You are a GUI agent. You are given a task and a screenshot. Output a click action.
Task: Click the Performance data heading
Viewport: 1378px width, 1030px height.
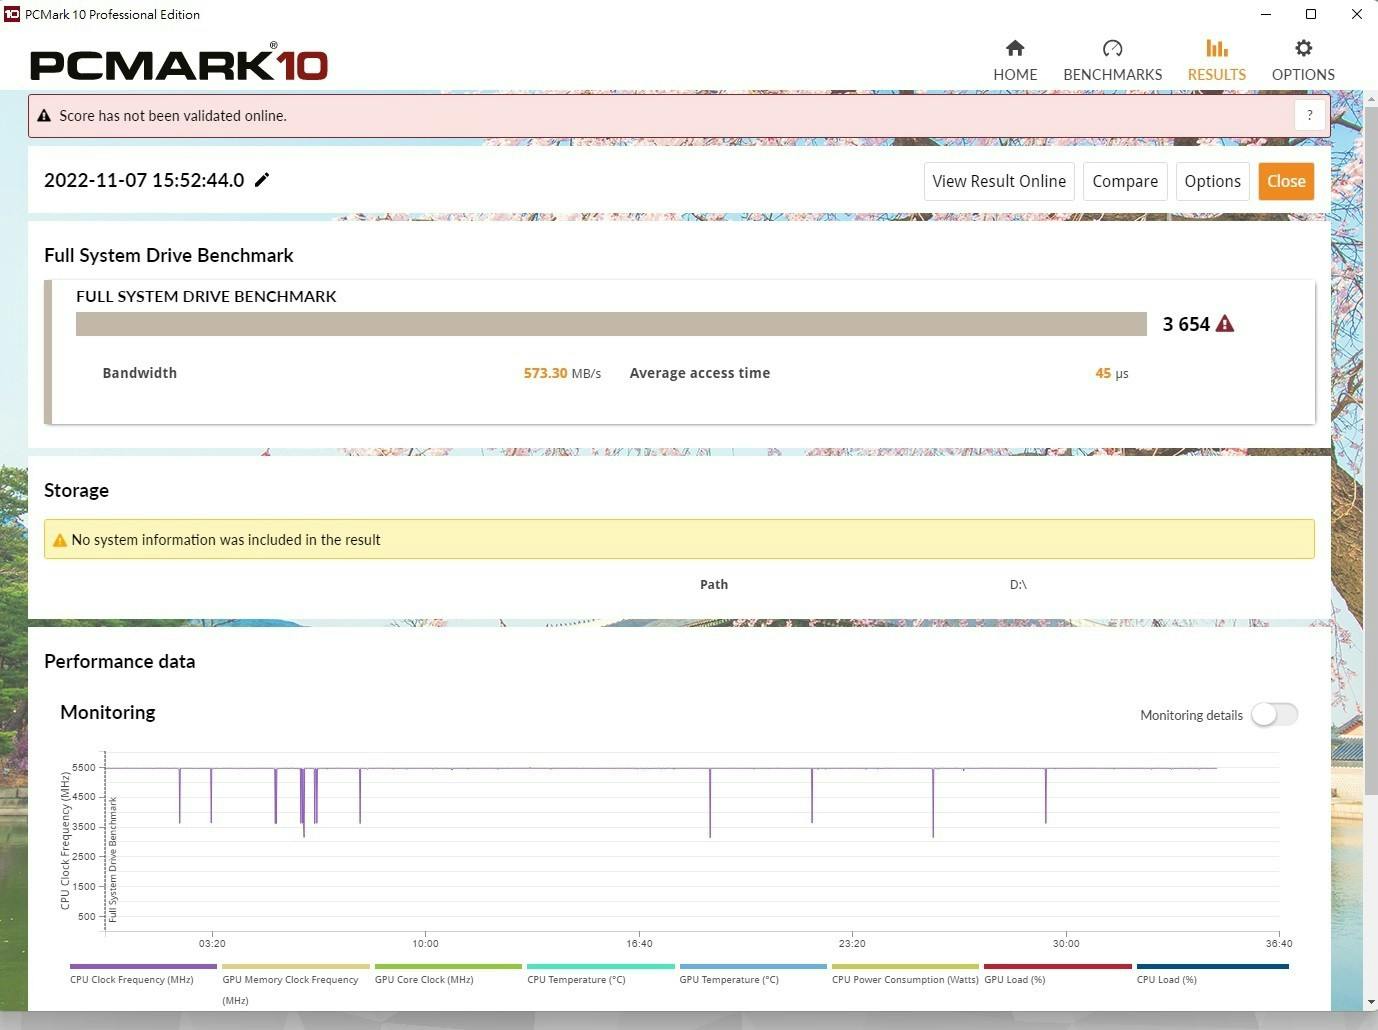[x=120, y=661]
